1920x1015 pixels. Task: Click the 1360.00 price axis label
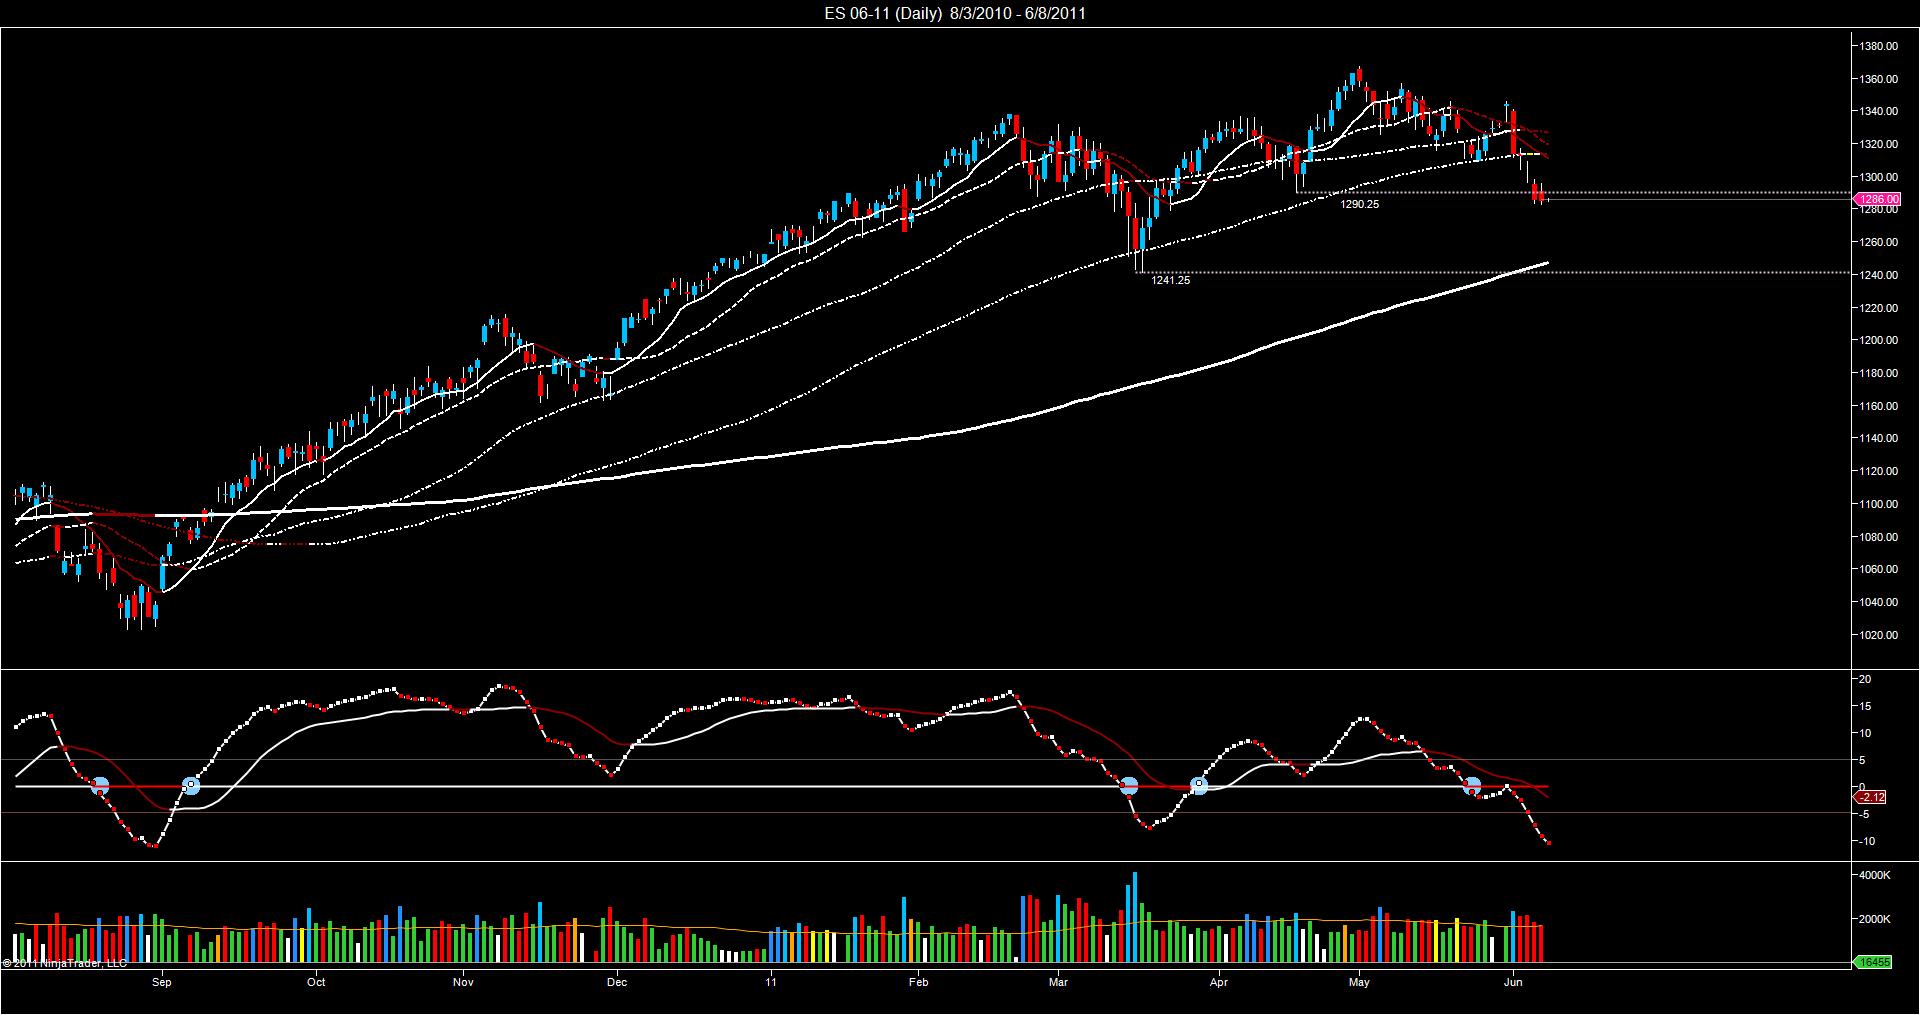(x=1879, y=79)
